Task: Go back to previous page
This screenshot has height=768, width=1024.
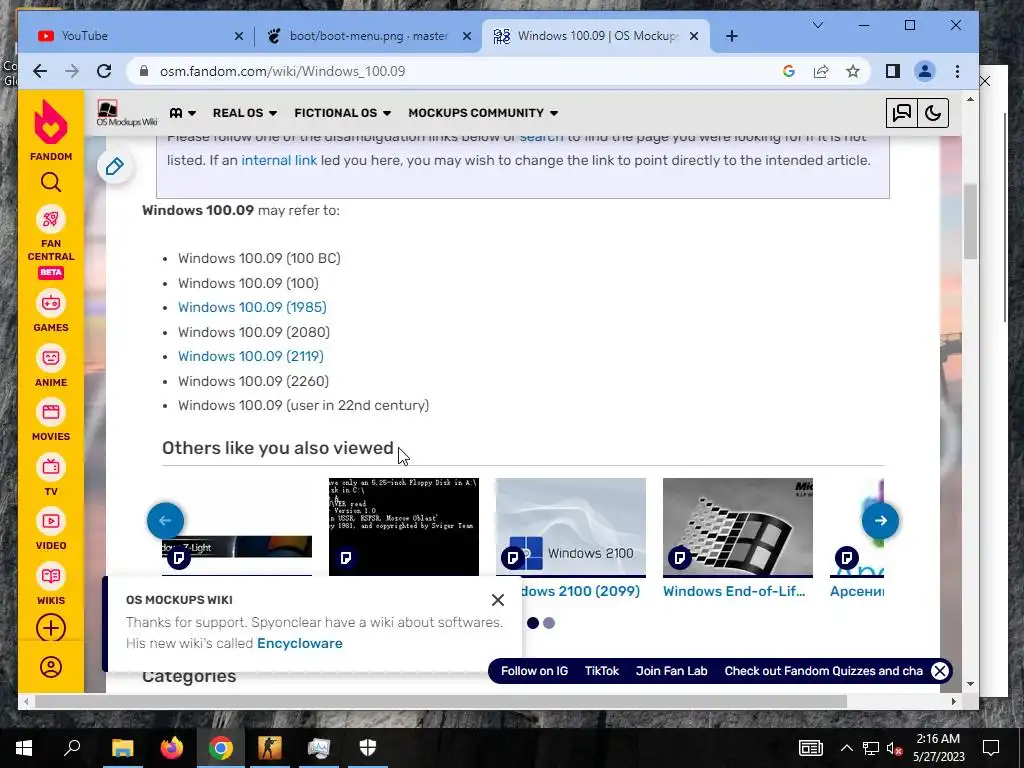Action: [40, 71]
